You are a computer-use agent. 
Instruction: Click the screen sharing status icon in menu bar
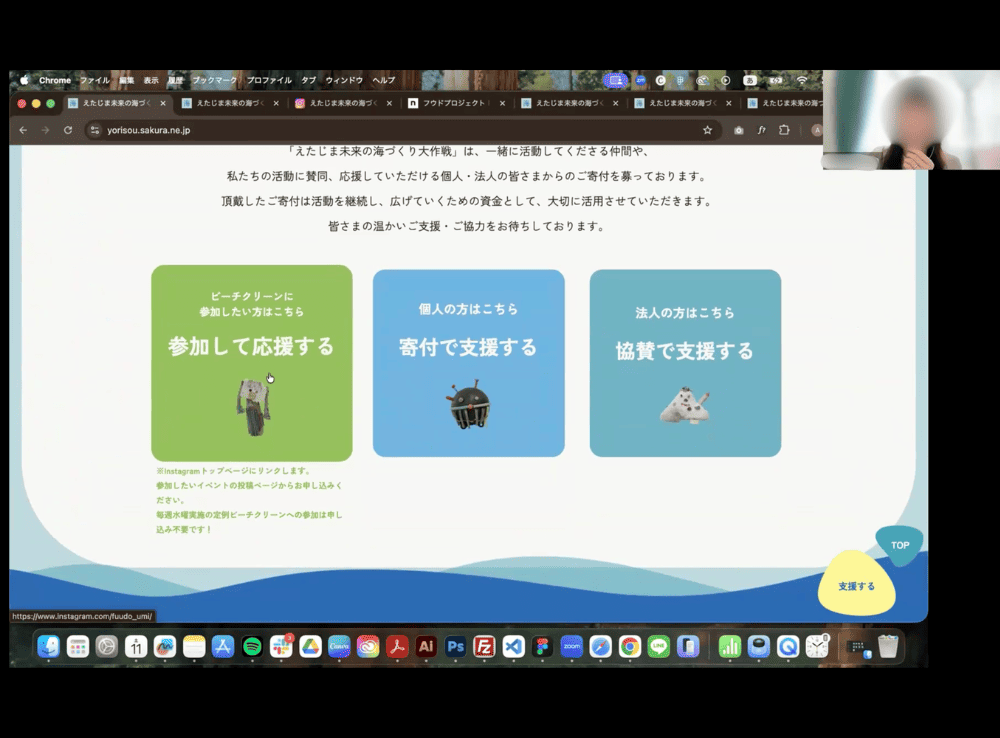pos(615,80)
